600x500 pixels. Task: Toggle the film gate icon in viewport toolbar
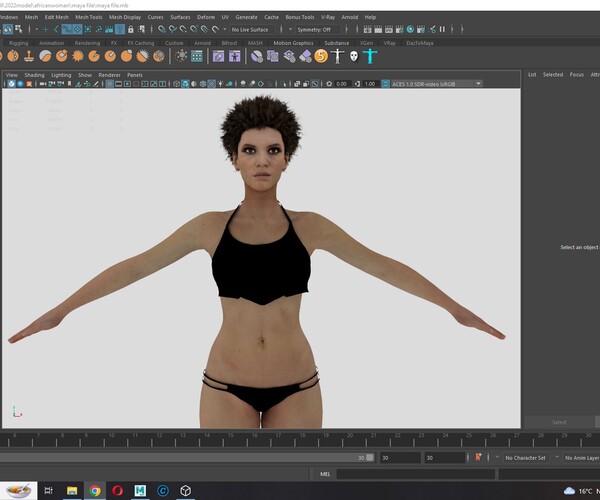(x=119, y=84)
